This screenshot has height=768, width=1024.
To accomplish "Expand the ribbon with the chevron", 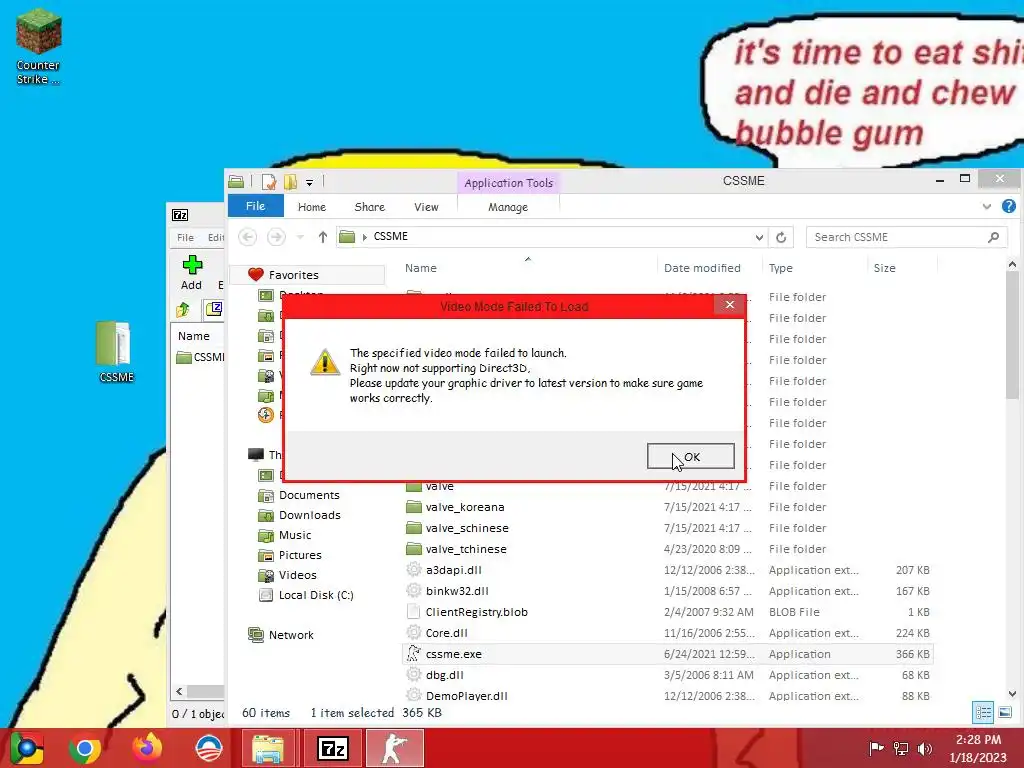I will pos(986,206).
